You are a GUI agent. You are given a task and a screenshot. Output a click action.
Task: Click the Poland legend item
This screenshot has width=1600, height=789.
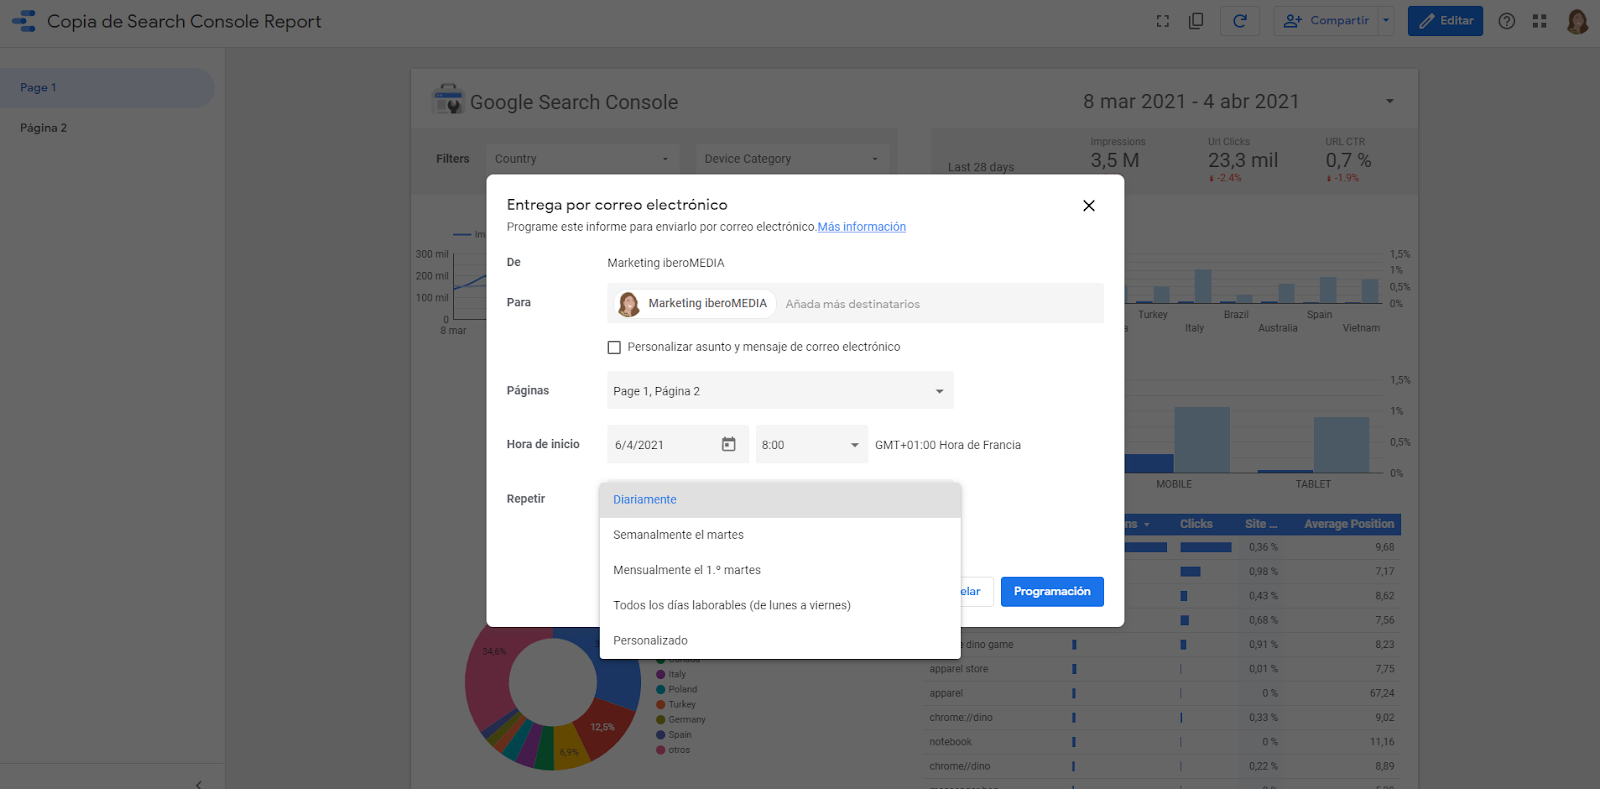[x=676, y=689]
